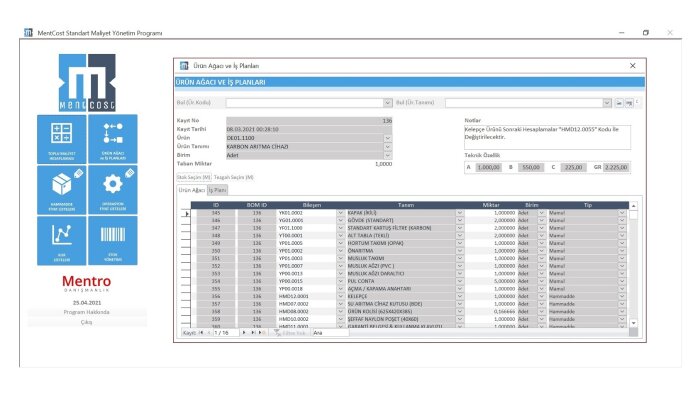The height and width of the screenshot is (394, 700).
Task: Open Bileşen dropdown for HMD07.0002 row
Action: coord(341,304)
